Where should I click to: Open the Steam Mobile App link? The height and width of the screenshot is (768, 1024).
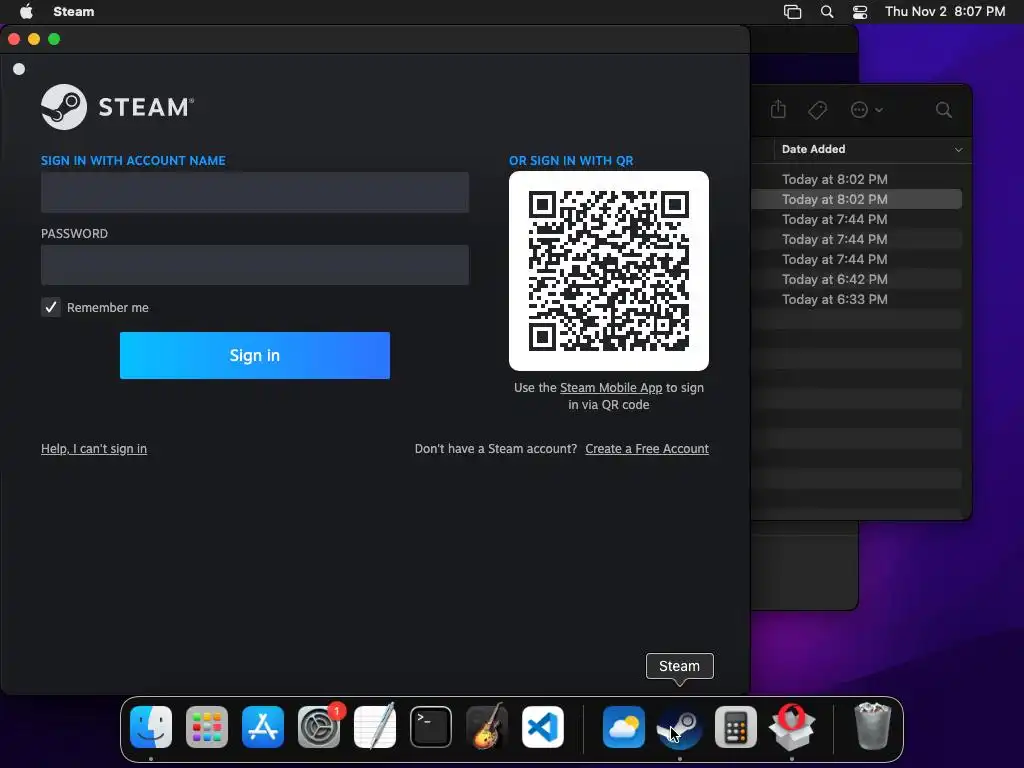[x=611, y=387]
